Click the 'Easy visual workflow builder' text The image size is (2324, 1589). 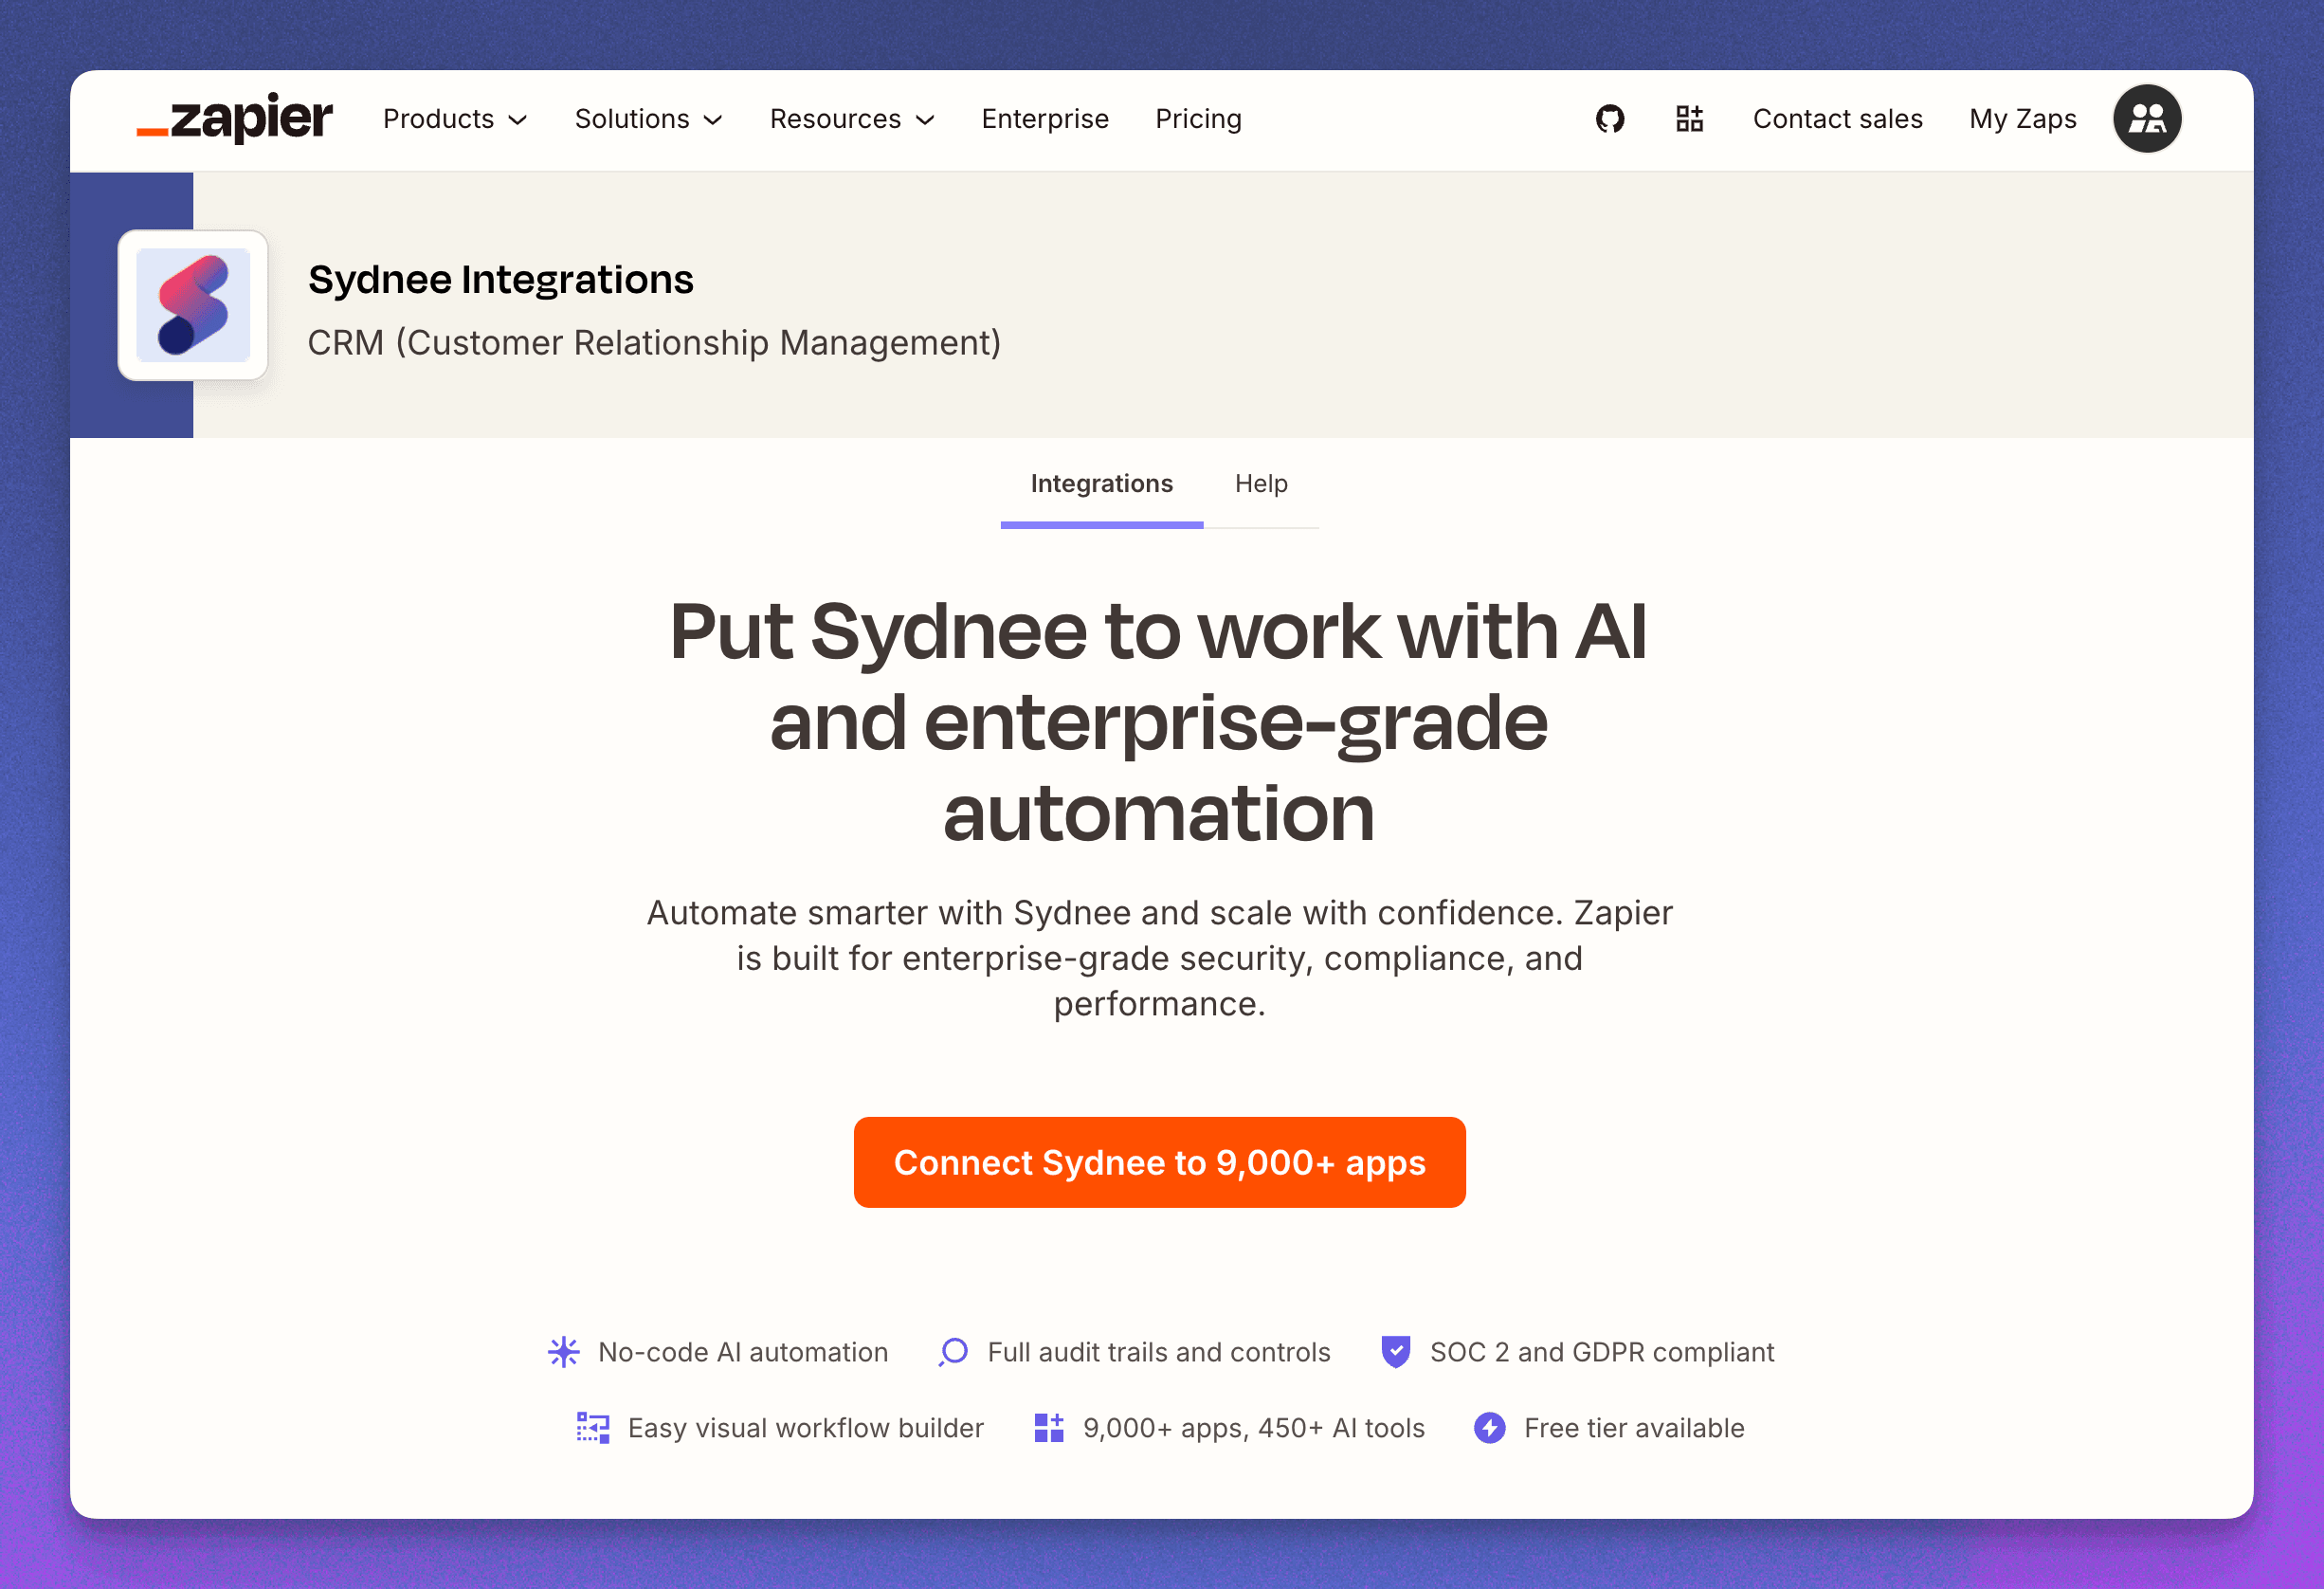[x=806, y=1428]
